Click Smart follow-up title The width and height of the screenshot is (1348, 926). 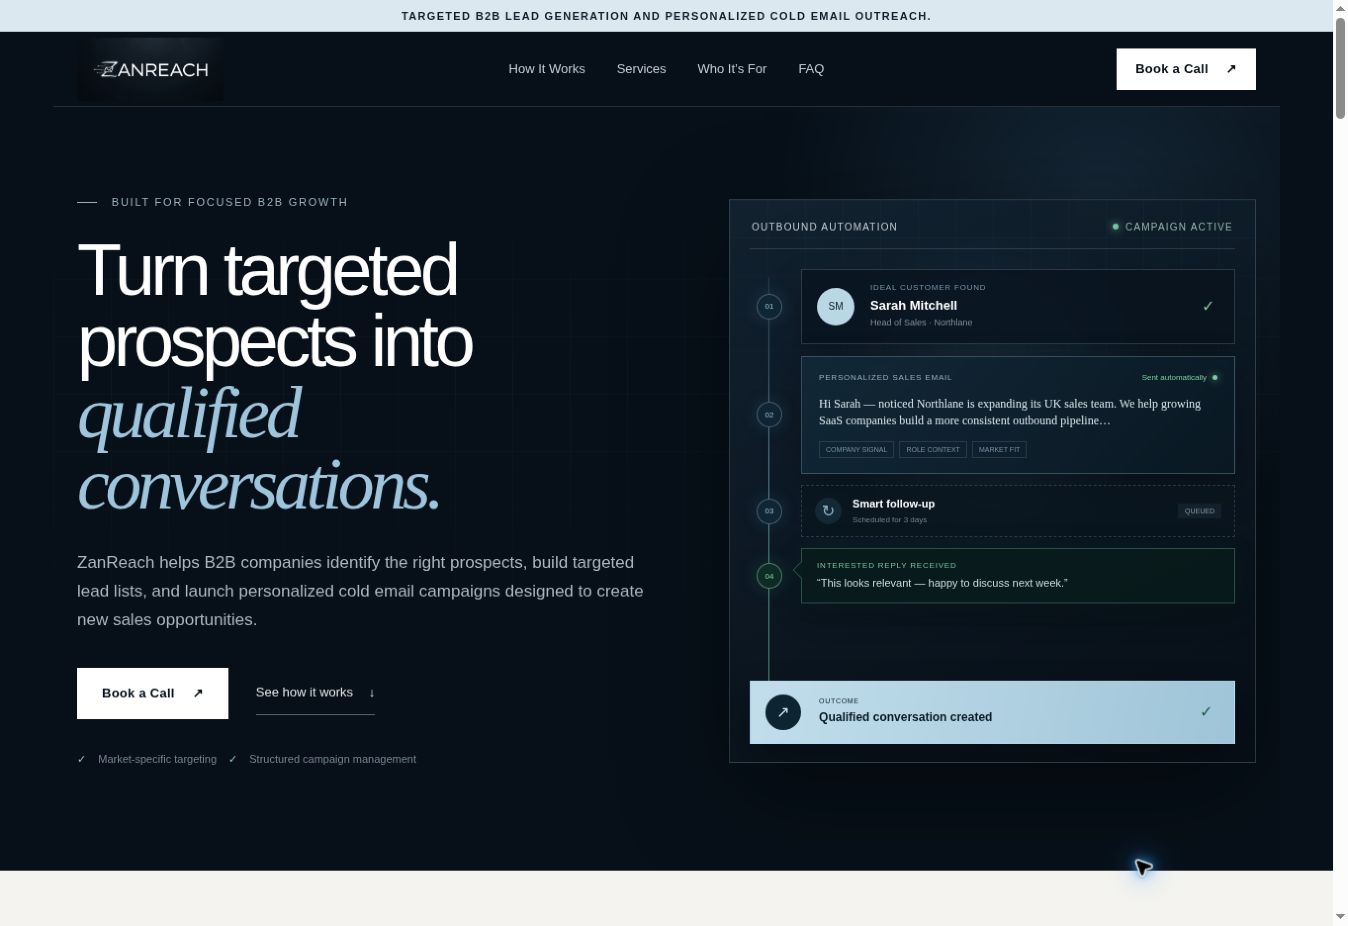(894, 504)
